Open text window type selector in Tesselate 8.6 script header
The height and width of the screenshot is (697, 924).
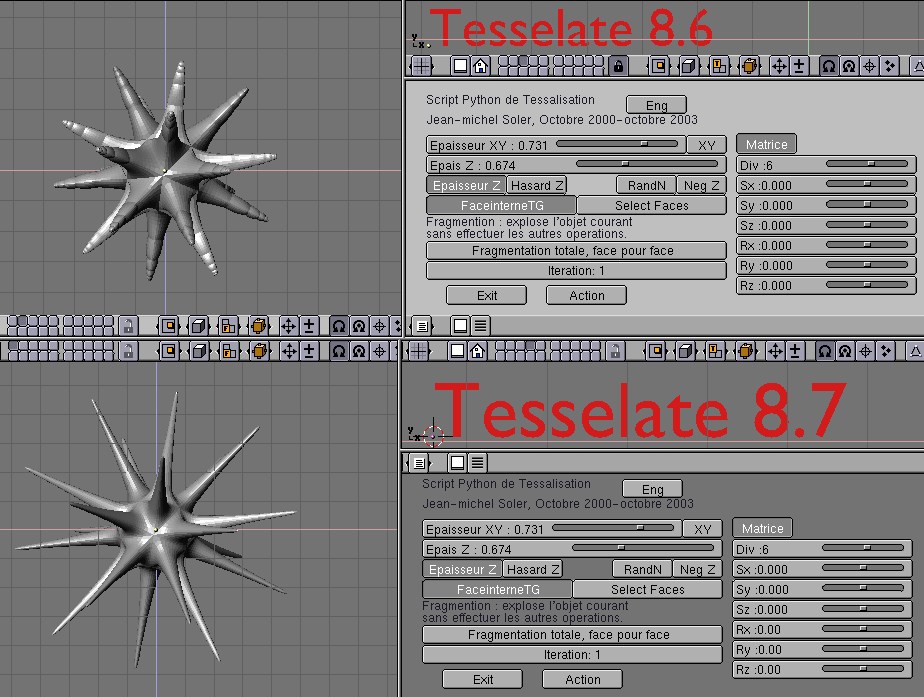pyautogui.click(x=422, y=325)
